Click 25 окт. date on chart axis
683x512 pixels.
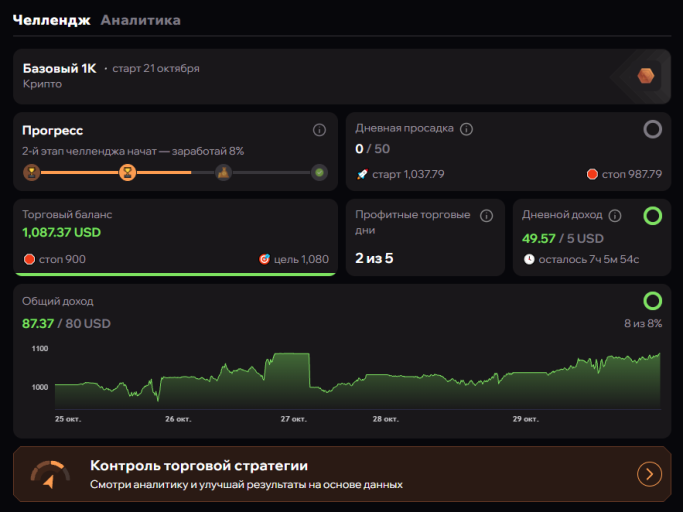coord(68,419)
